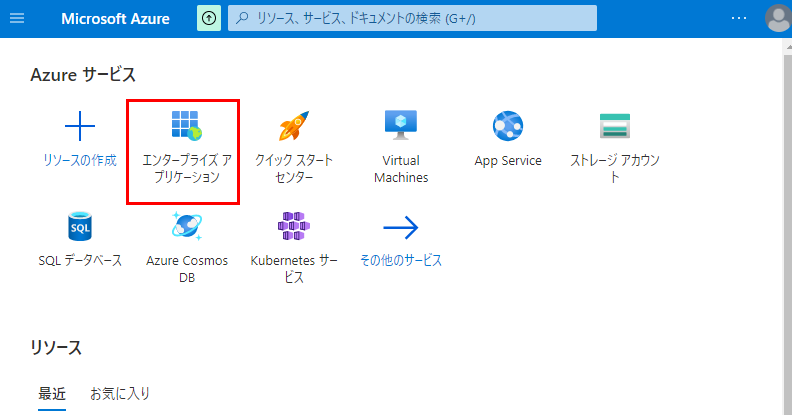The image size is (792, 415).
Task: Click the upgrade arrow icon beside search
Action: (209, 19)
